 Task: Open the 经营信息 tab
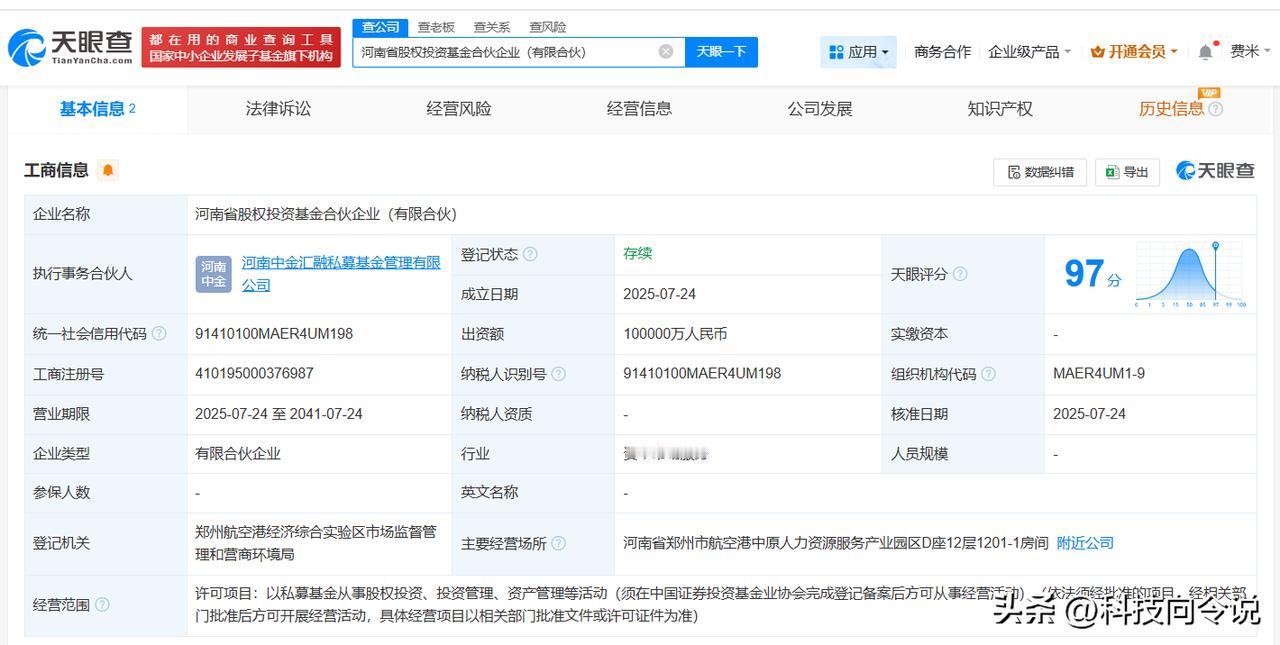pos(639,109)
